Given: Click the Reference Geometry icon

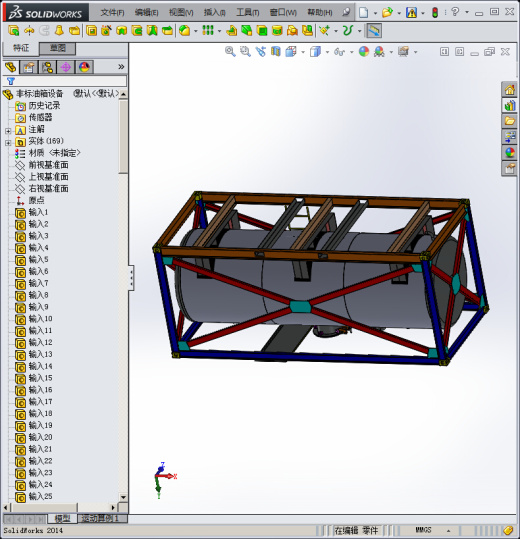Looking at the screenshot, I should tap(324, 31).
